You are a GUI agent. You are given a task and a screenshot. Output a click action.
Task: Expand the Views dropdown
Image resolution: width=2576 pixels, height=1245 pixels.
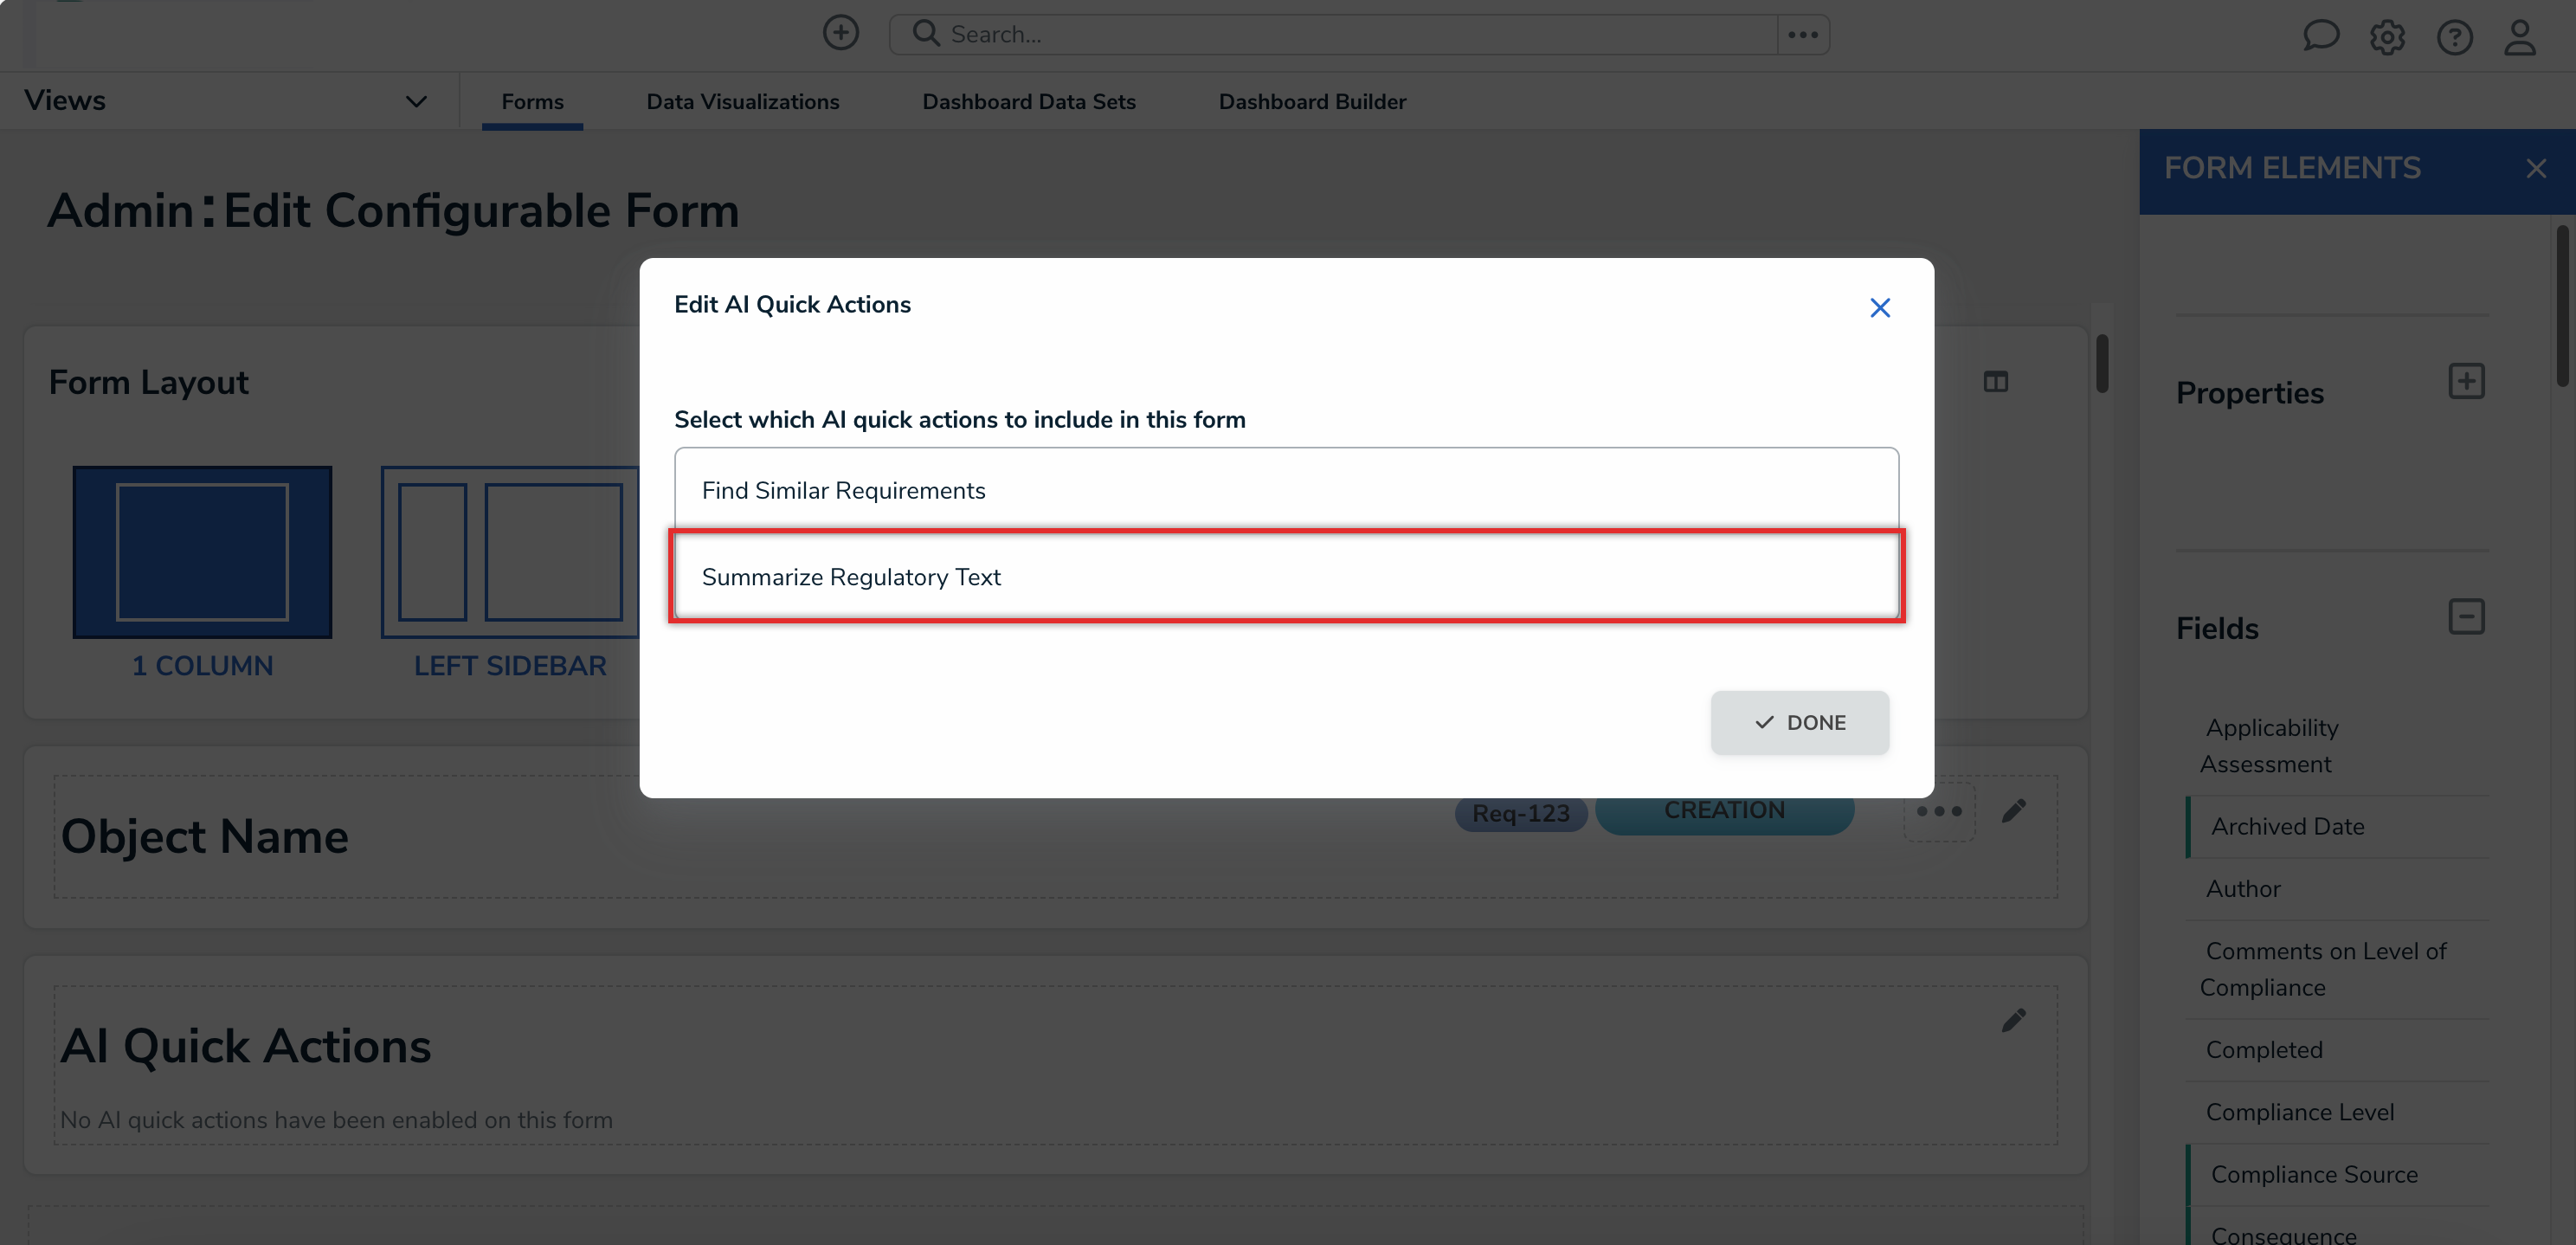point(416,101)
